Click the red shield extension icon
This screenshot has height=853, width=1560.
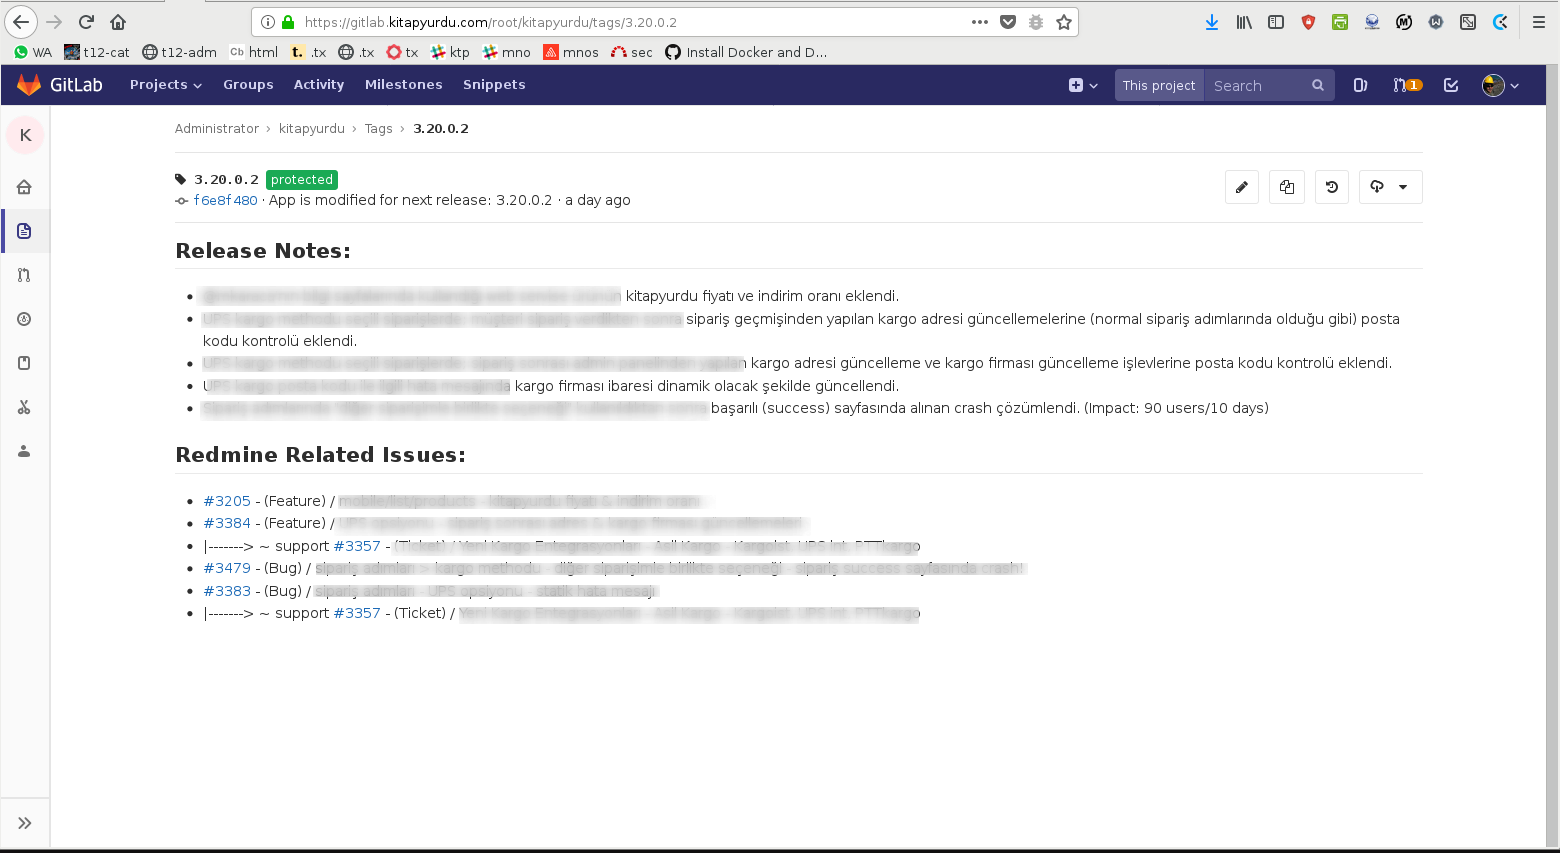pyautogui.click(x=1308, y=22)
